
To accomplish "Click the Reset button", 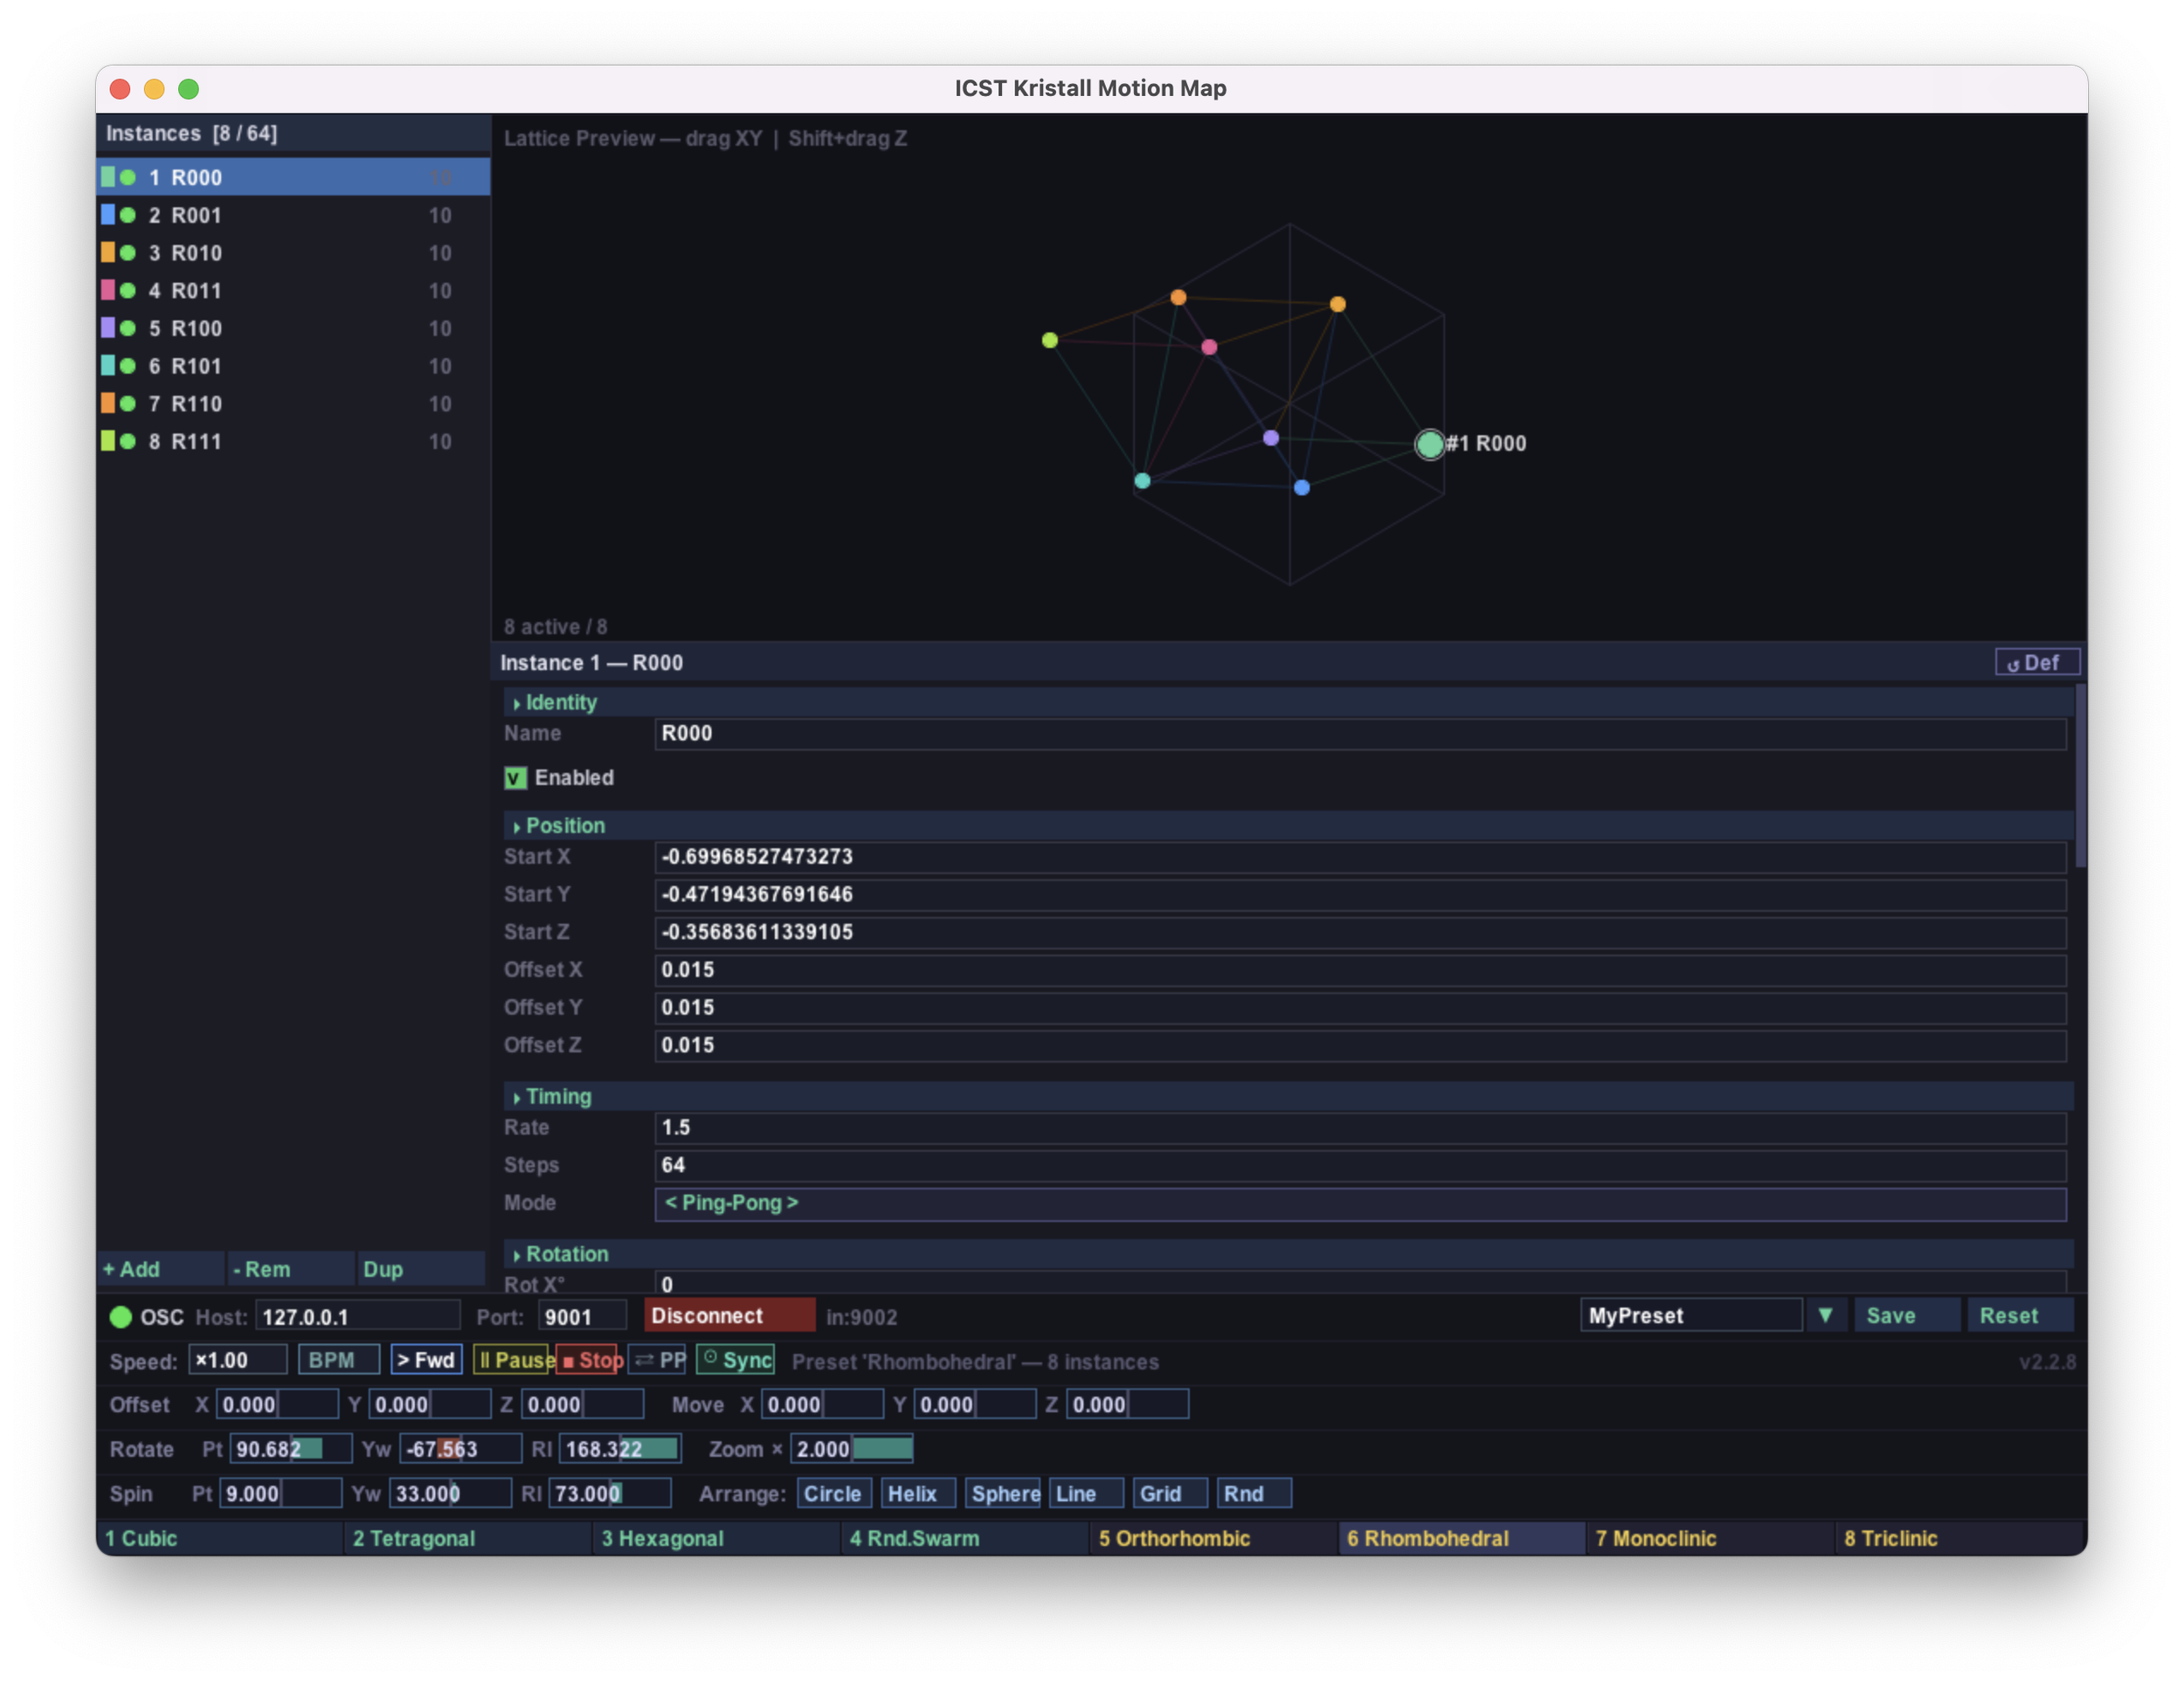I will 2020,1316.
